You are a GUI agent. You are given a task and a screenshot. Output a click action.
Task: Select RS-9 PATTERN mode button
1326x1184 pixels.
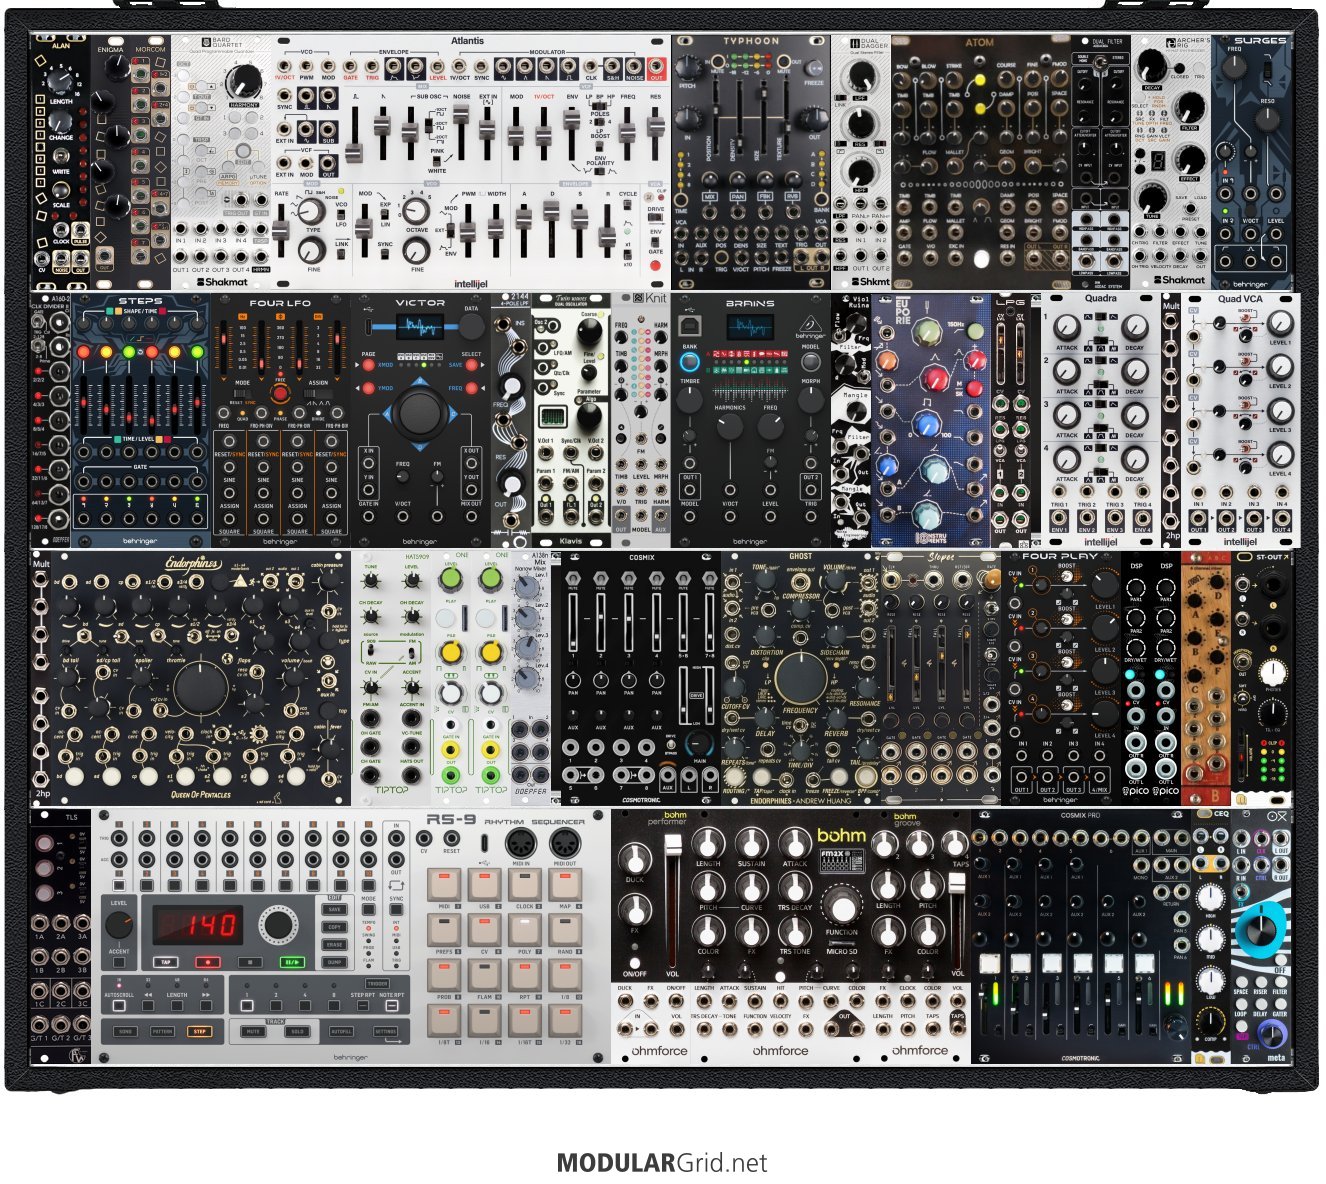click(163, 1031)
